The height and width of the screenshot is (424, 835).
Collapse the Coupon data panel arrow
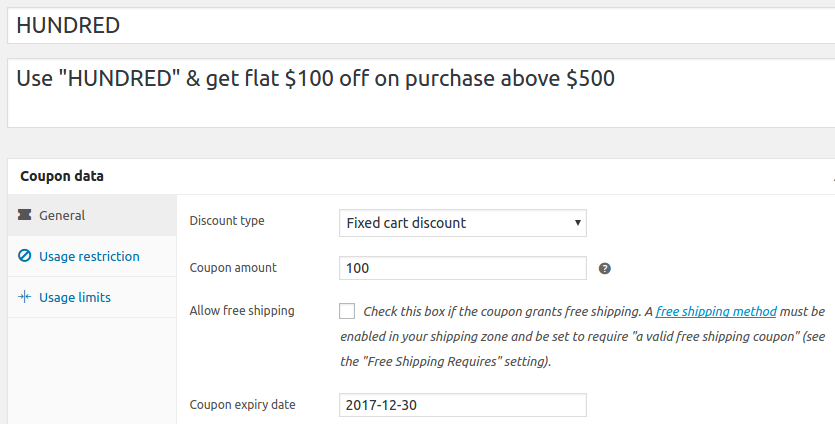click(832, 177)
